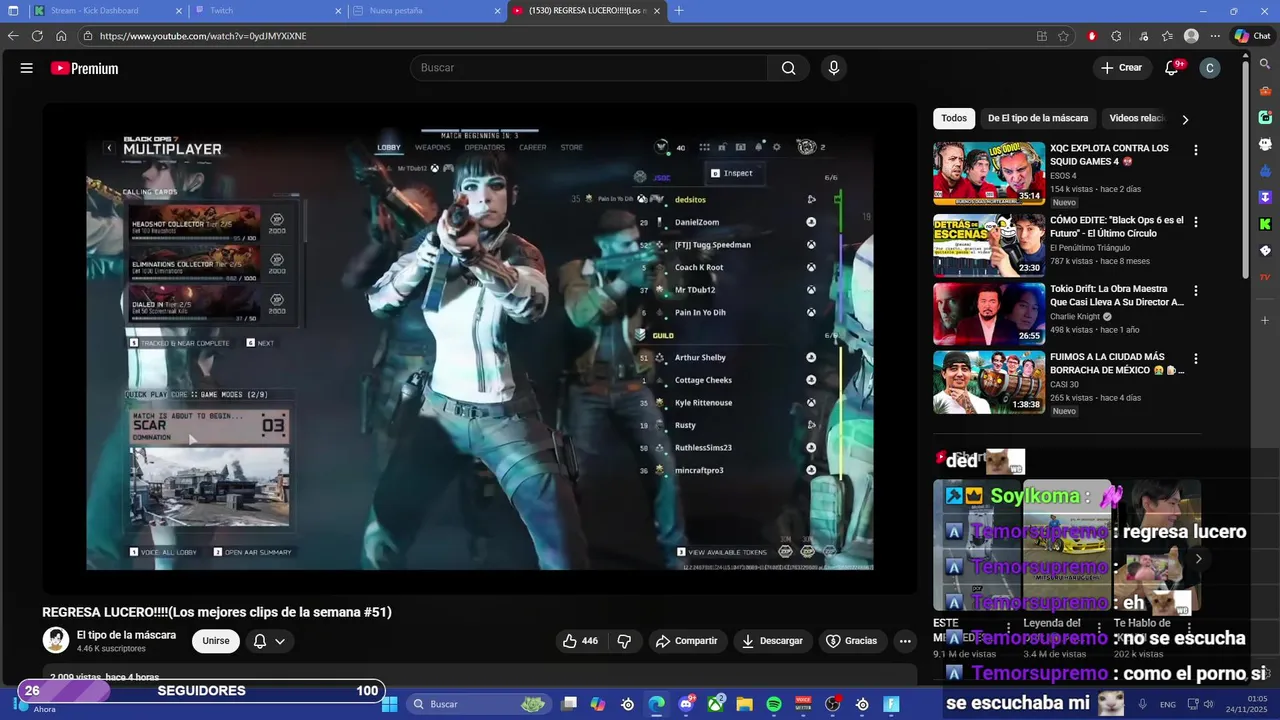Viewport: 1280px width, 720px height.
Task: Open browser extensions puzzle icon
Action: coord(1116,36)
